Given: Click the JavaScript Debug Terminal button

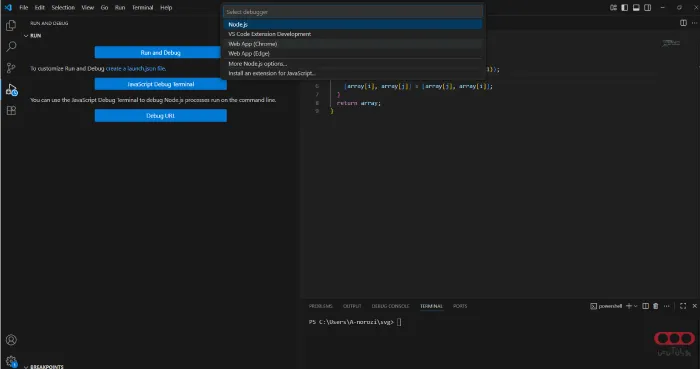Looking at the screenshot, I should click(x=160, y=84).
